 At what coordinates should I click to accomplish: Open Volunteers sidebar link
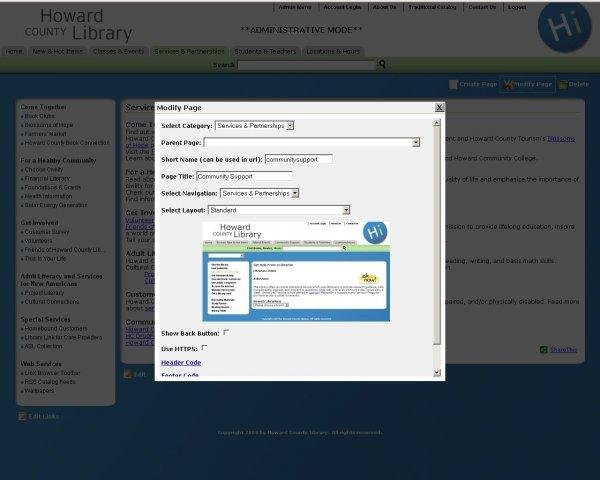pyautogui.click(x=38, y=241)
